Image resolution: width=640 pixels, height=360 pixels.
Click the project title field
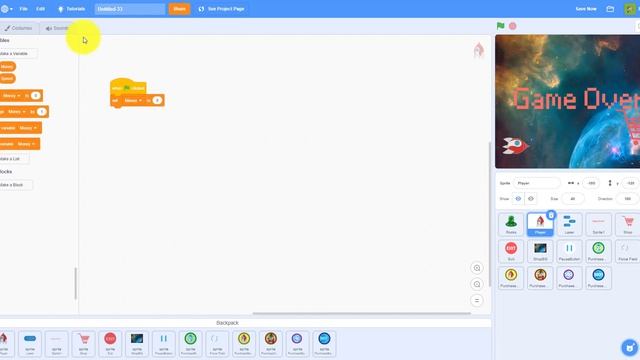[x=130, y=9]
